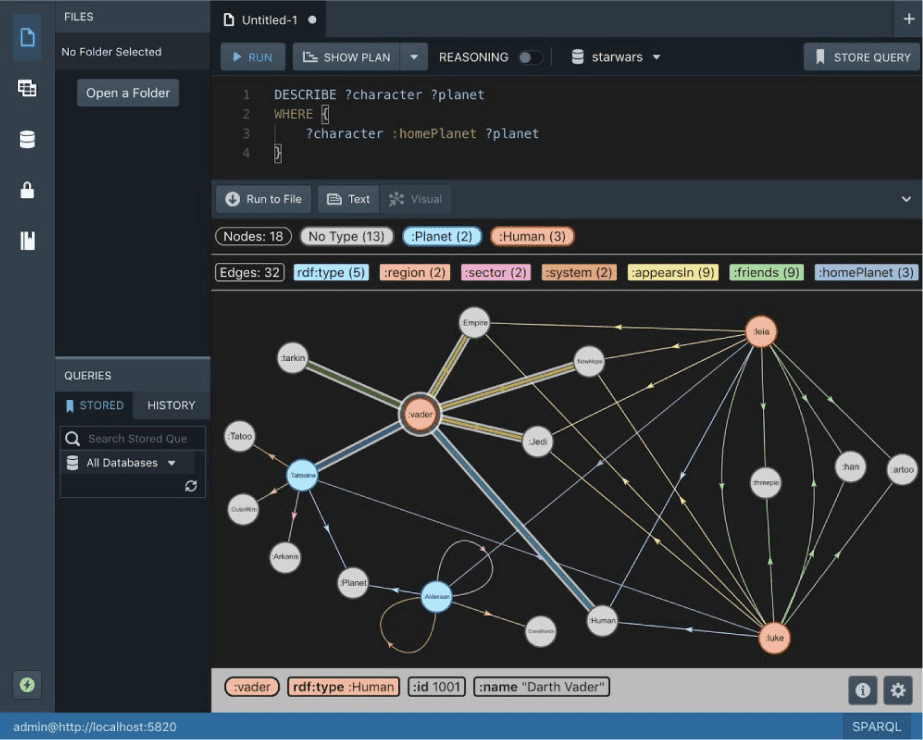Select the Models icon in the left sidebar
The height and width of the screenshot is (740, 923).
26,88
